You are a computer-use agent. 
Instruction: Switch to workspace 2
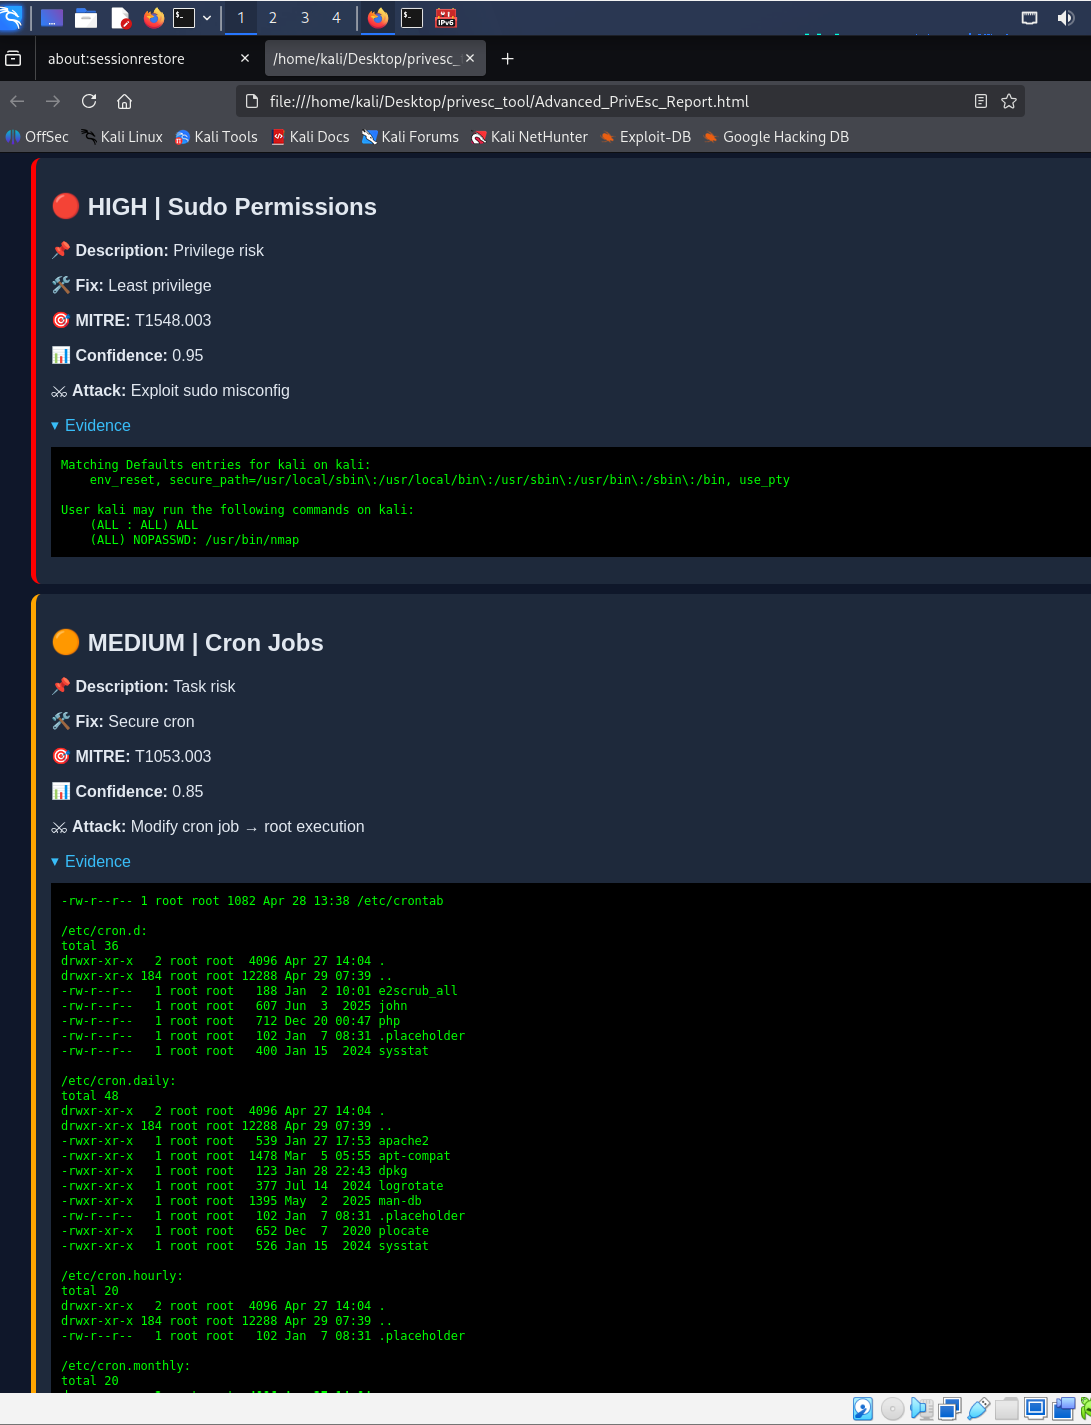pyautogui.click(x=273, y=18)
